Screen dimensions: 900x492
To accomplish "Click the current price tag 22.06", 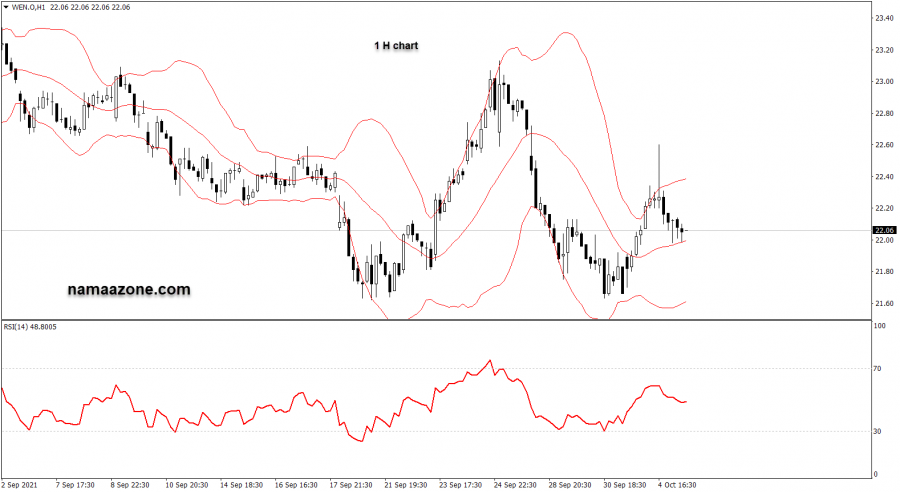I will 885,231.
